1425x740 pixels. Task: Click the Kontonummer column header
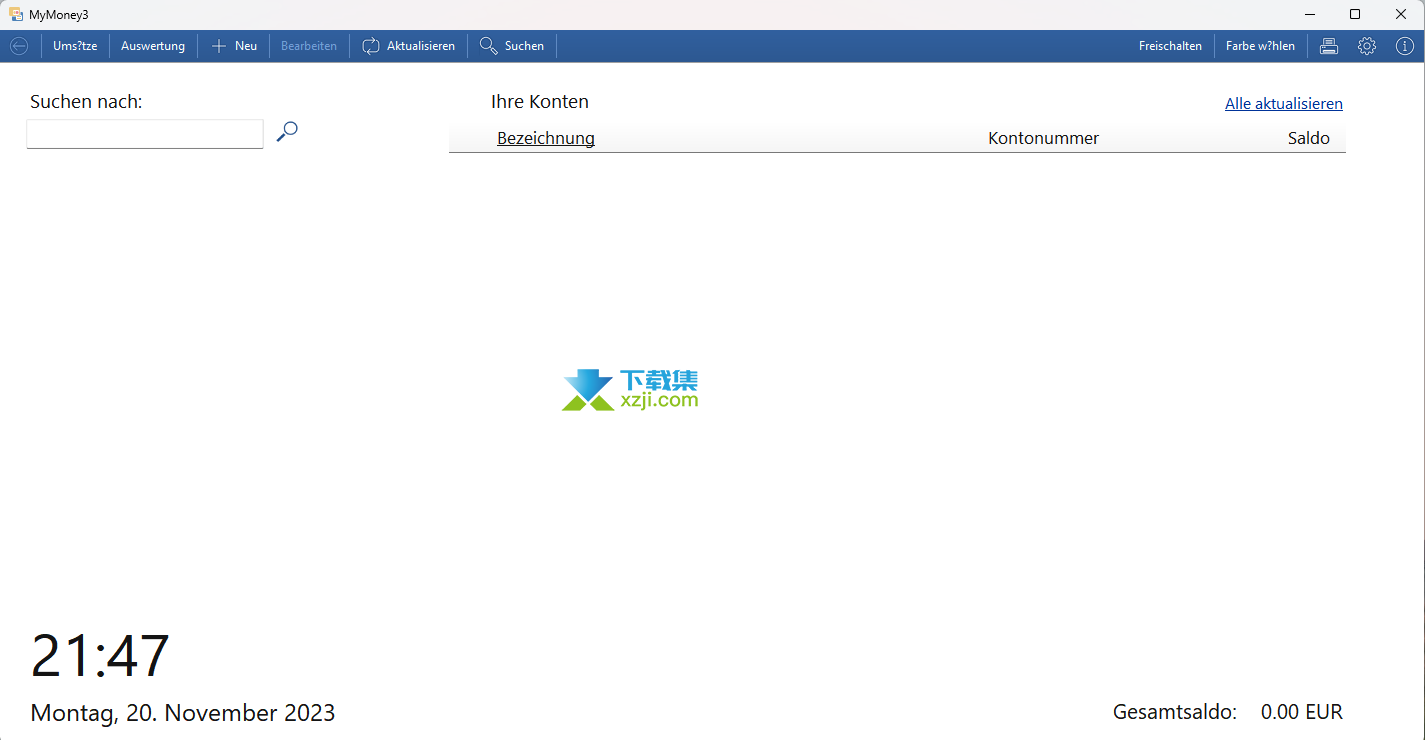coord(1044,138)
